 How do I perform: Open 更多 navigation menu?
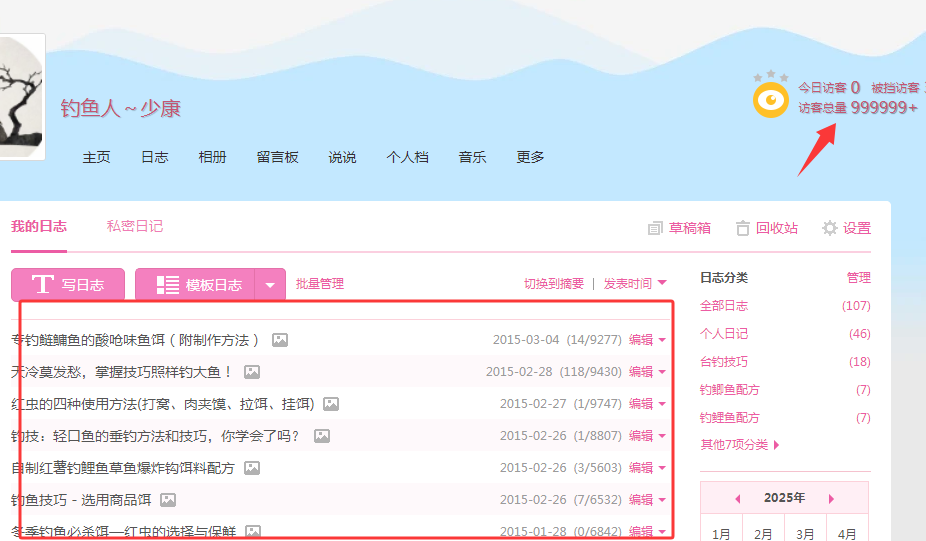[x=530, y=157]
